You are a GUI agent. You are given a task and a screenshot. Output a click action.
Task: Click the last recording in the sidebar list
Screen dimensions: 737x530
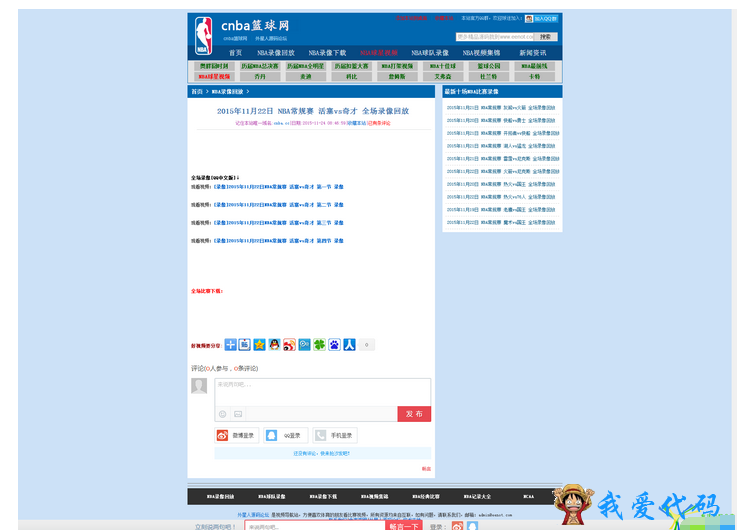[x=501, y=222]
